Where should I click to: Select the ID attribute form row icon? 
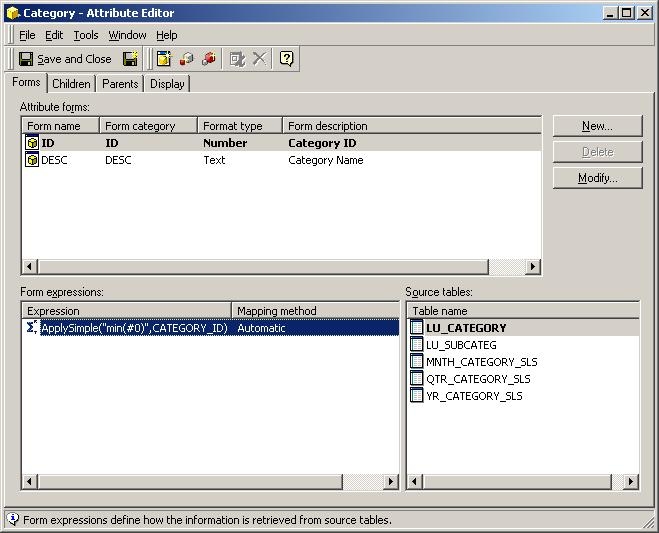(x=33, y=143)
